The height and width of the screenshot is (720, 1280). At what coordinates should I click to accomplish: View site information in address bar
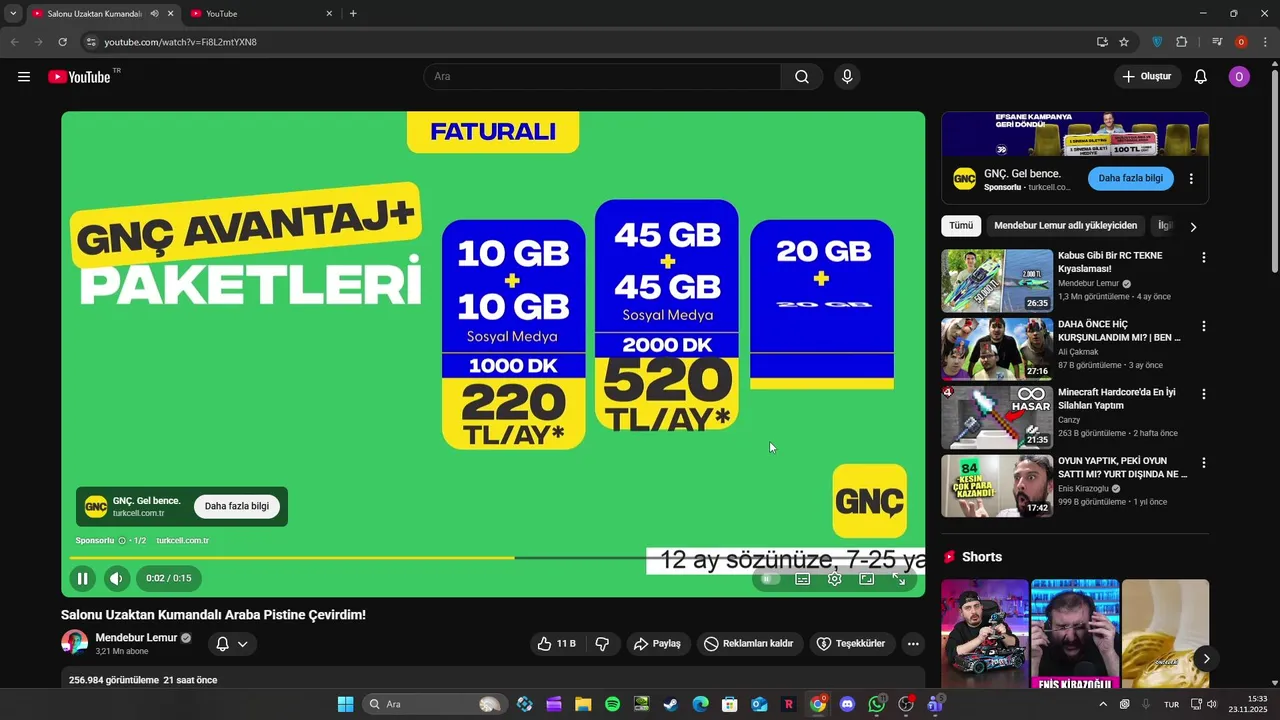[91, 42]
